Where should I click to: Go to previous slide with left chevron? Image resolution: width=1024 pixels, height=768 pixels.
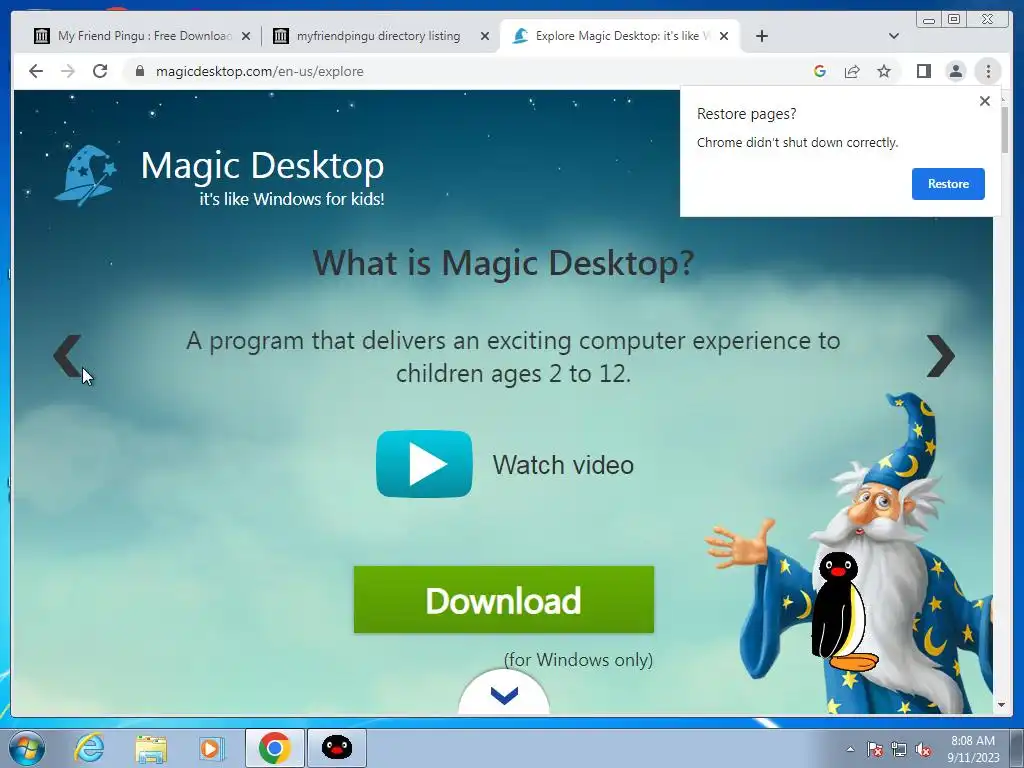click(x=67, y=355)
